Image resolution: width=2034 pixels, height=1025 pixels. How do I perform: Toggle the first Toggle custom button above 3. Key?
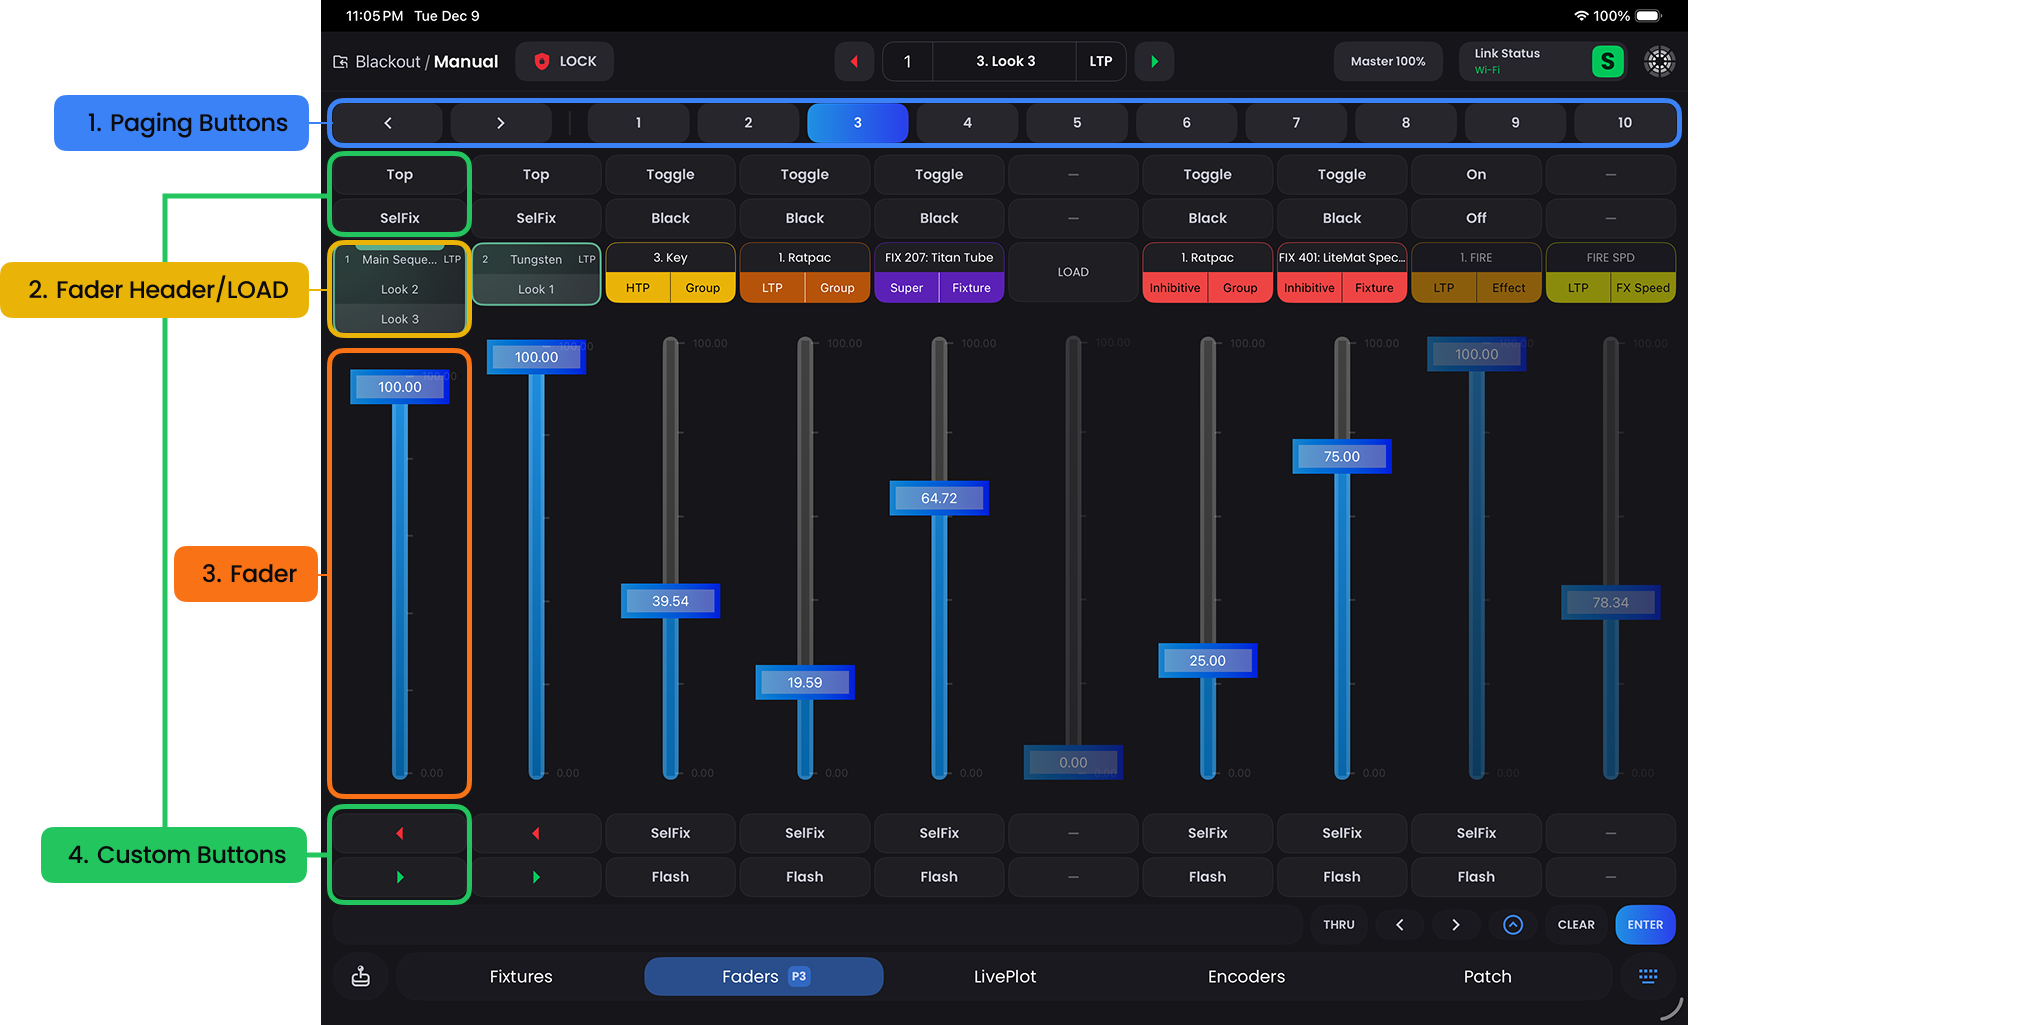coord(670,174)
